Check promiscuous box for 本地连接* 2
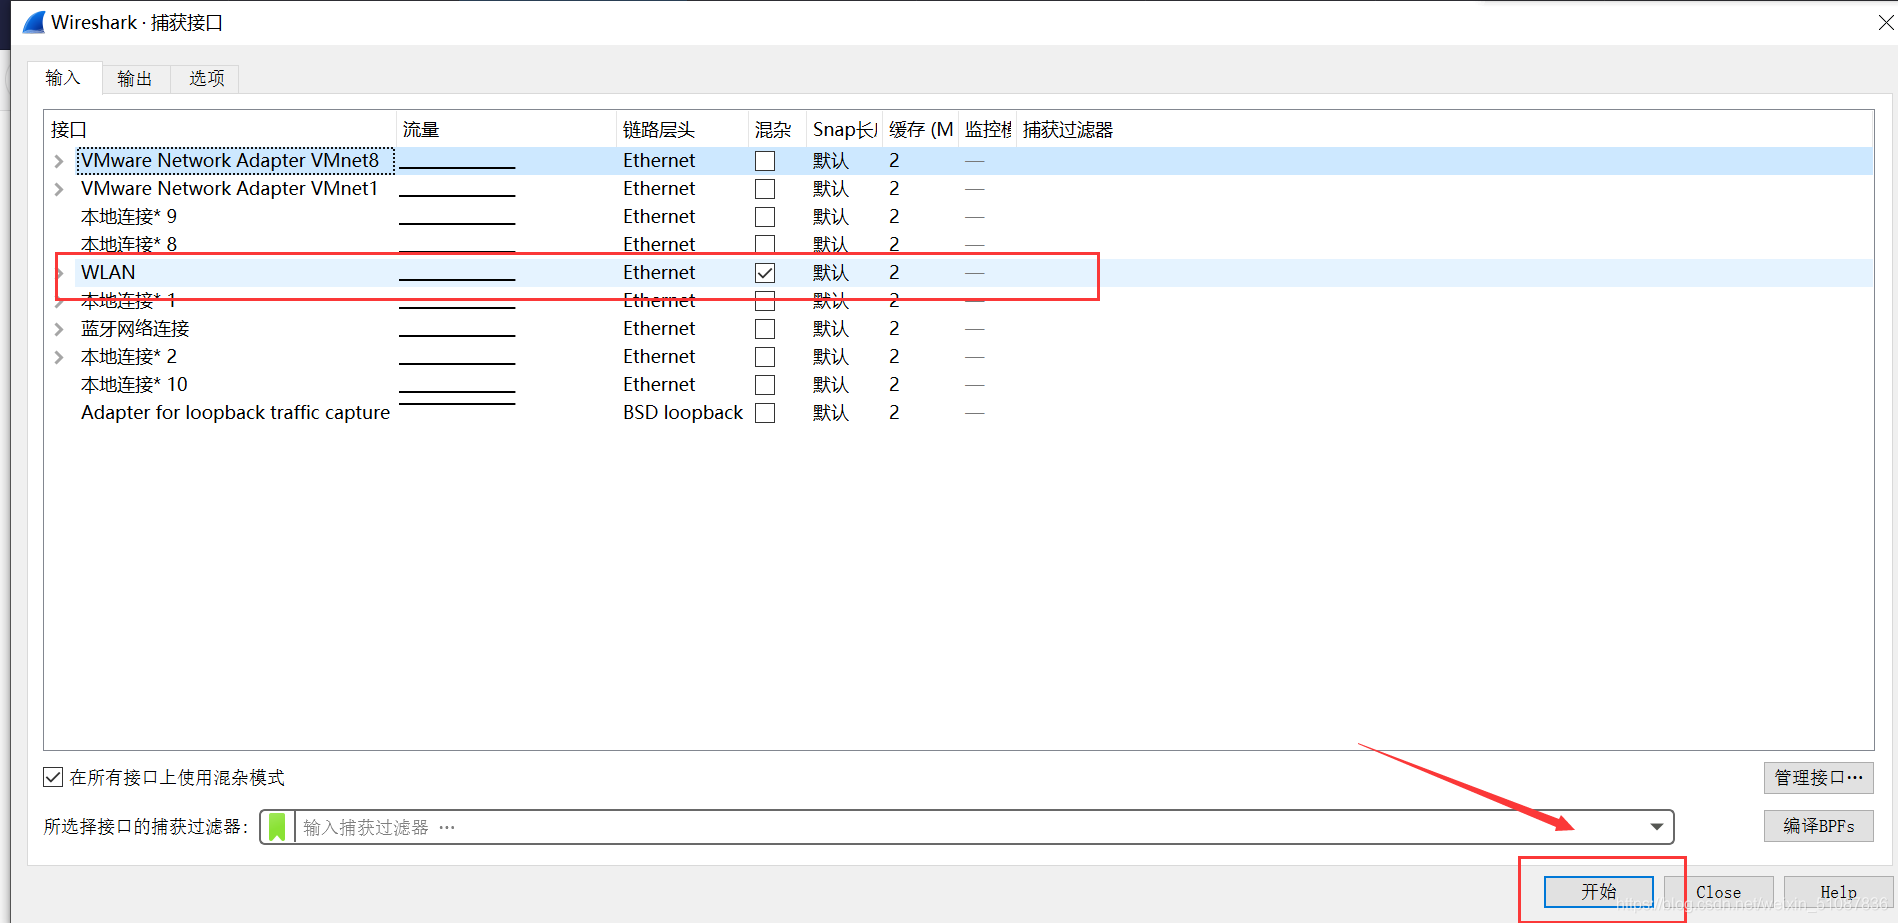1898x923 pixels. 765,357
